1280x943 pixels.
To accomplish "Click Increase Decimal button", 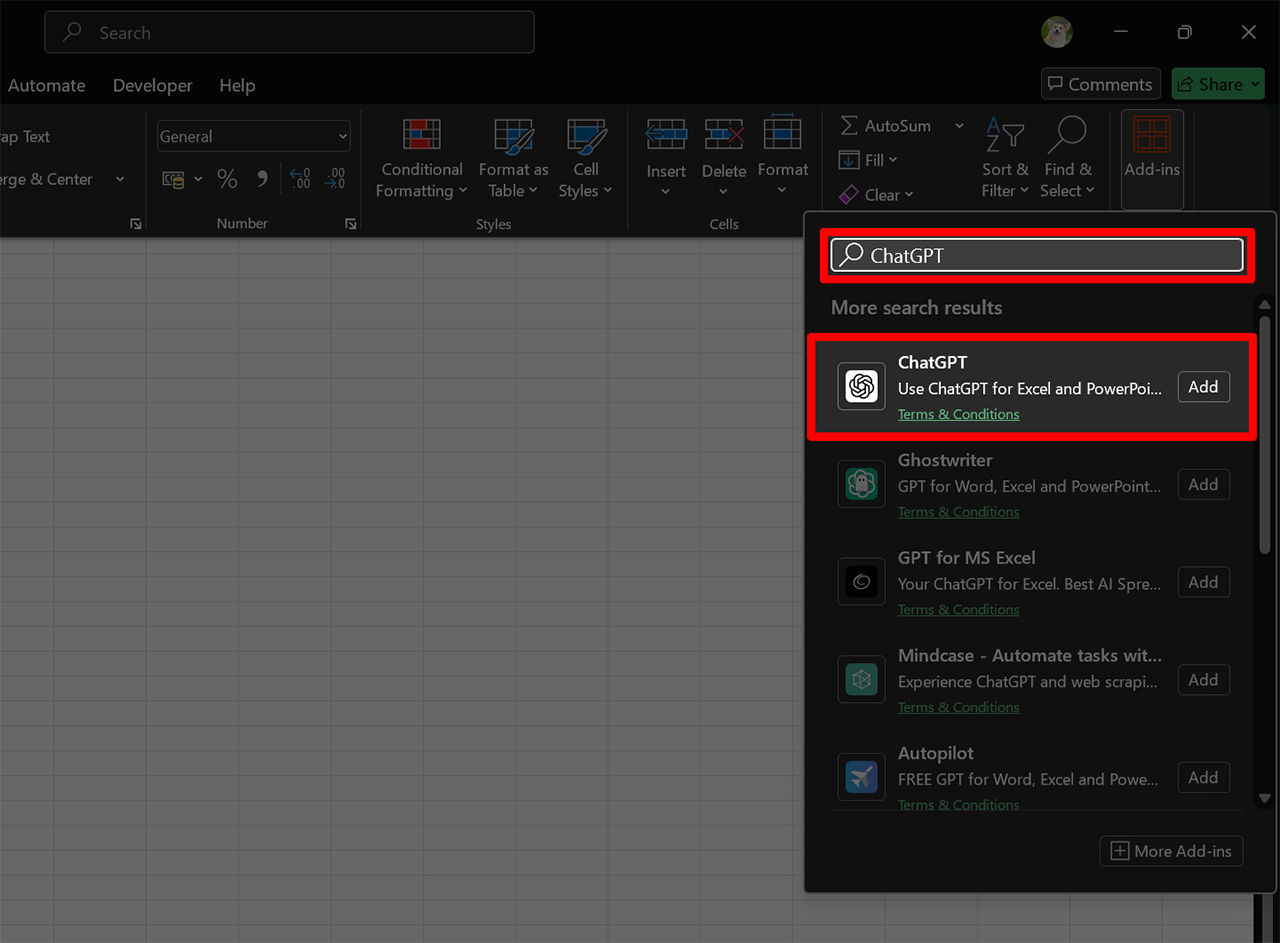I will 300,179.
